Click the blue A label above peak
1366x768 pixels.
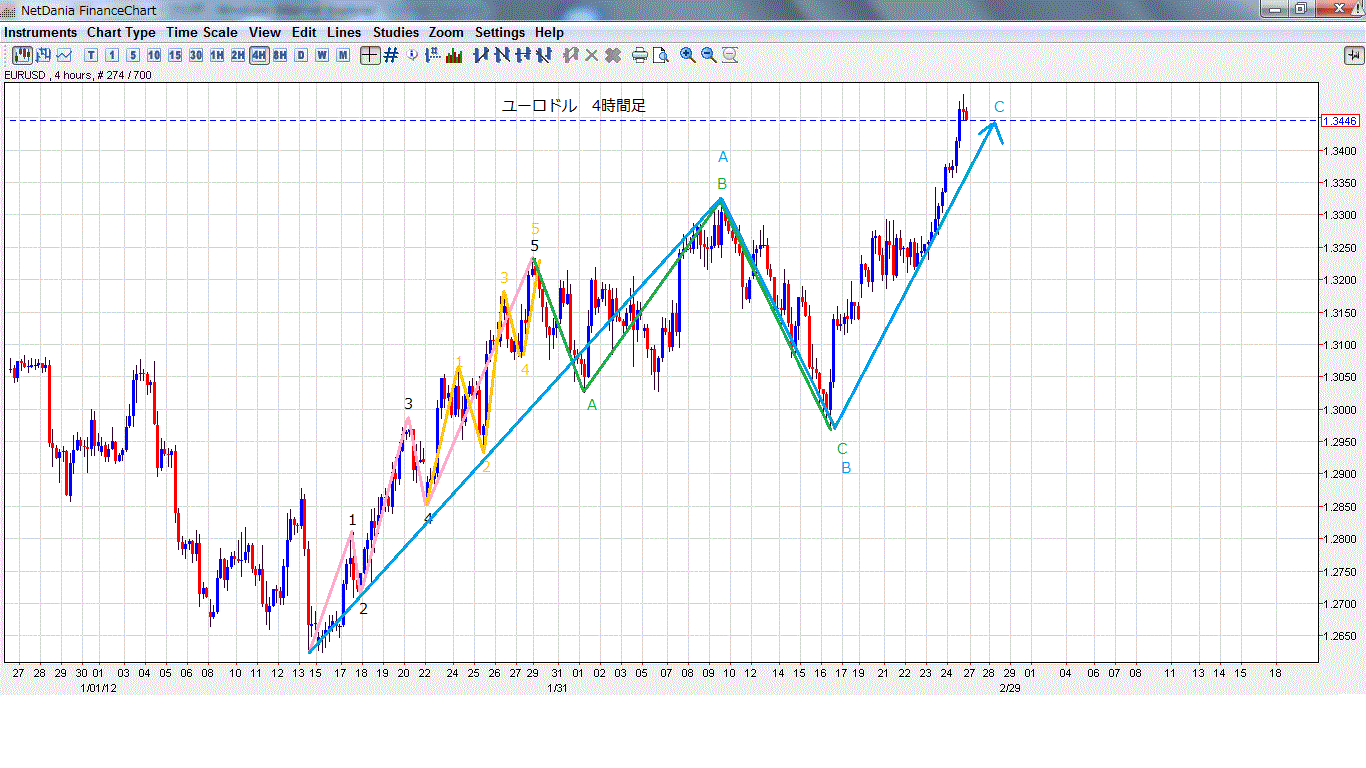click(723, 157)
